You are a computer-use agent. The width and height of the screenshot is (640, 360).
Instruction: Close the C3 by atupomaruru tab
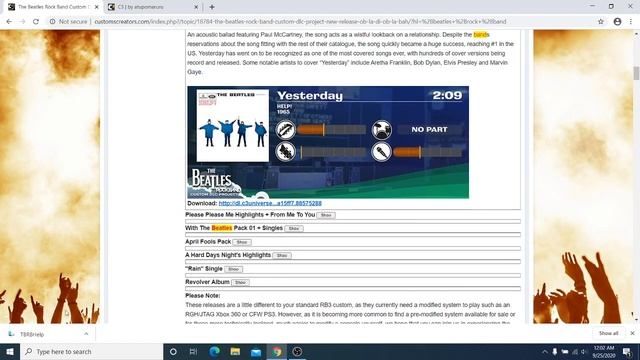pos(196,7)
